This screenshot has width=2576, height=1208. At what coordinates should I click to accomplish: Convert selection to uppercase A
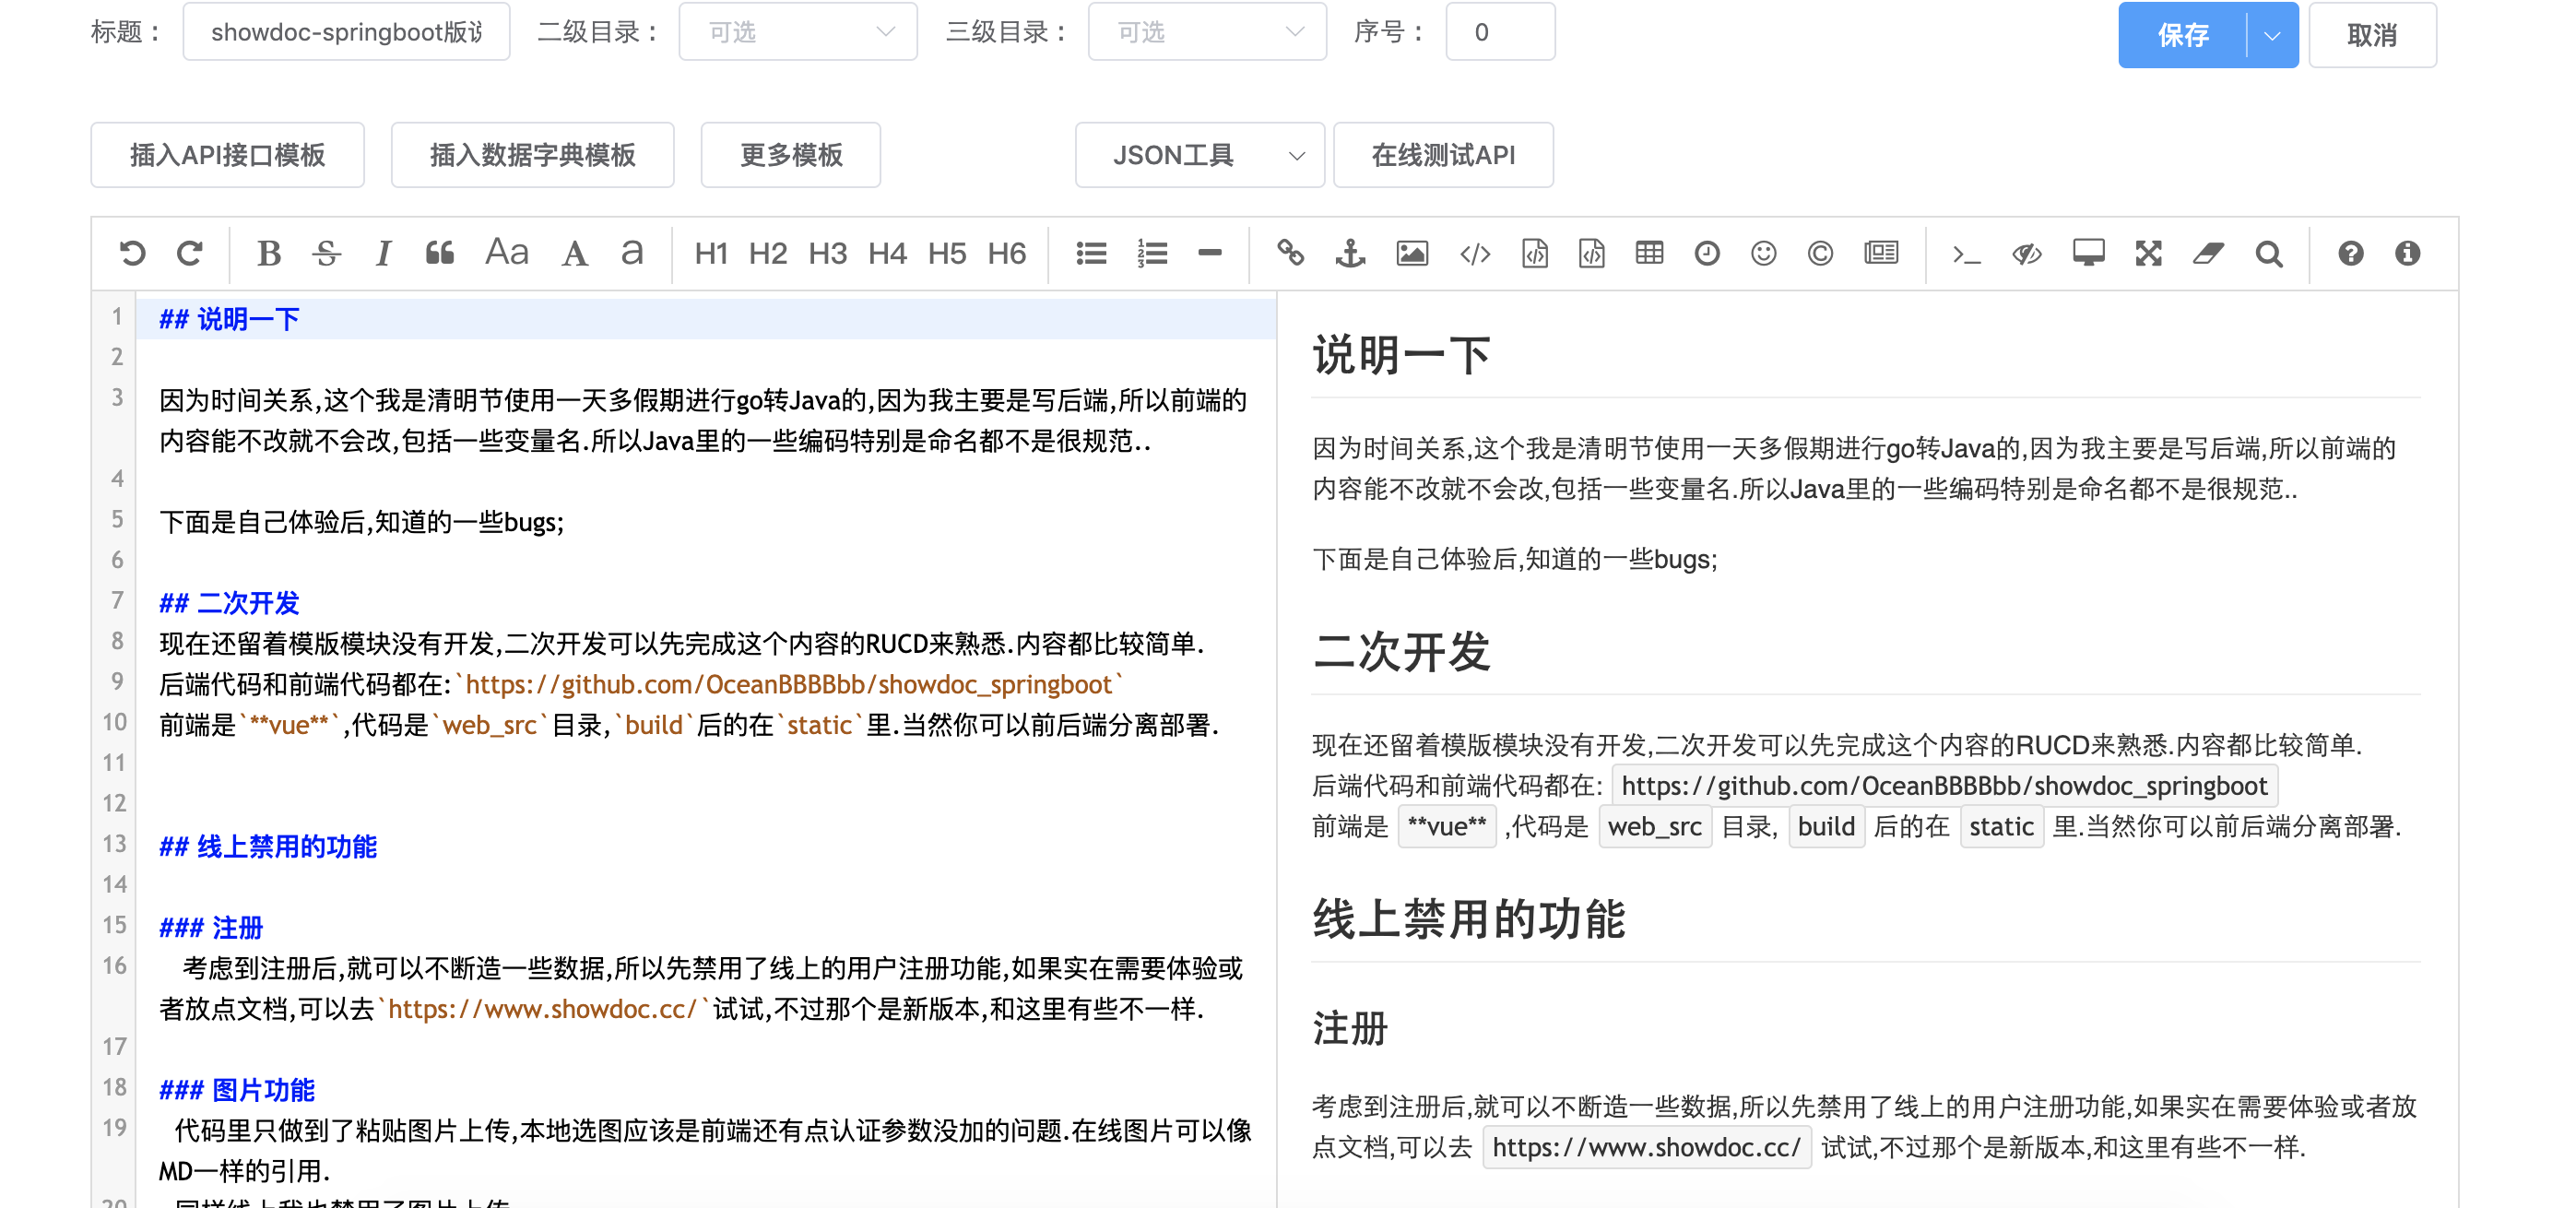pos(574,253)
